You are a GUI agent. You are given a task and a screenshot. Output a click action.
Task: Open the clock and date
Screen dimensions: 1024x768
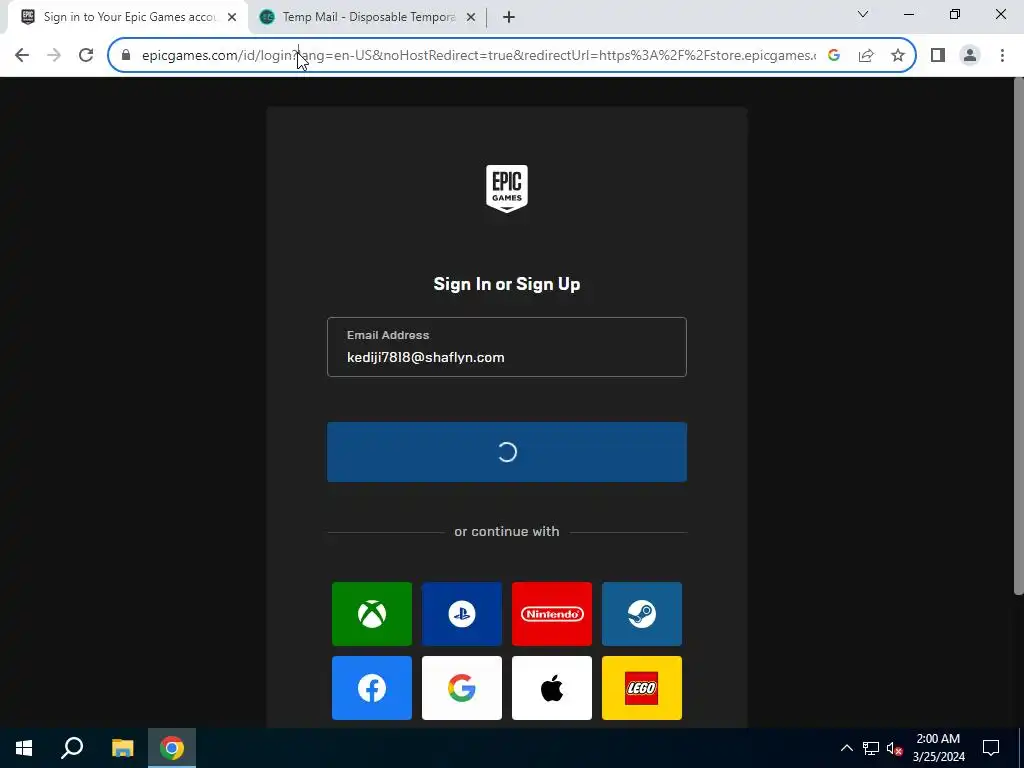point(938,748)
